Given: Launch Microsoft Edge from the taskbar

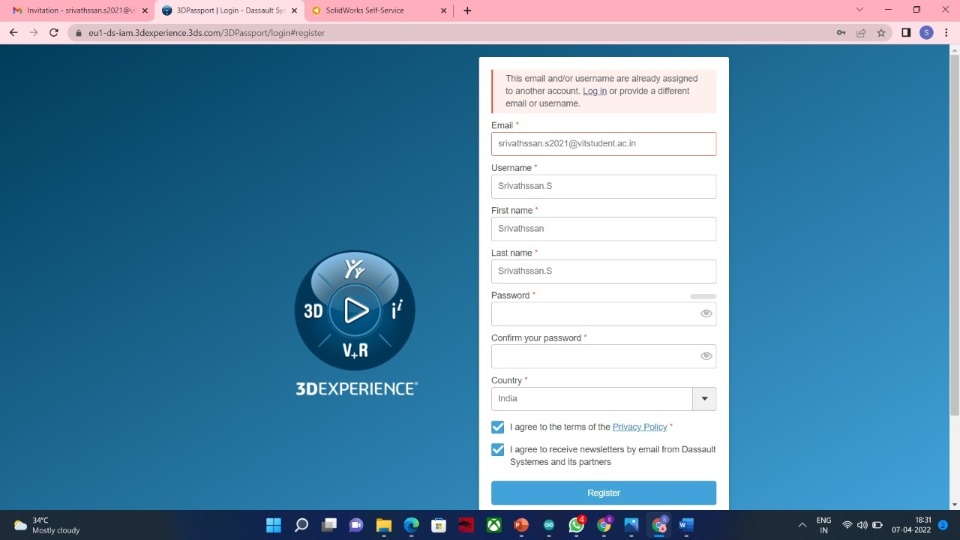Looking at the screenshot, I should 411,525.
